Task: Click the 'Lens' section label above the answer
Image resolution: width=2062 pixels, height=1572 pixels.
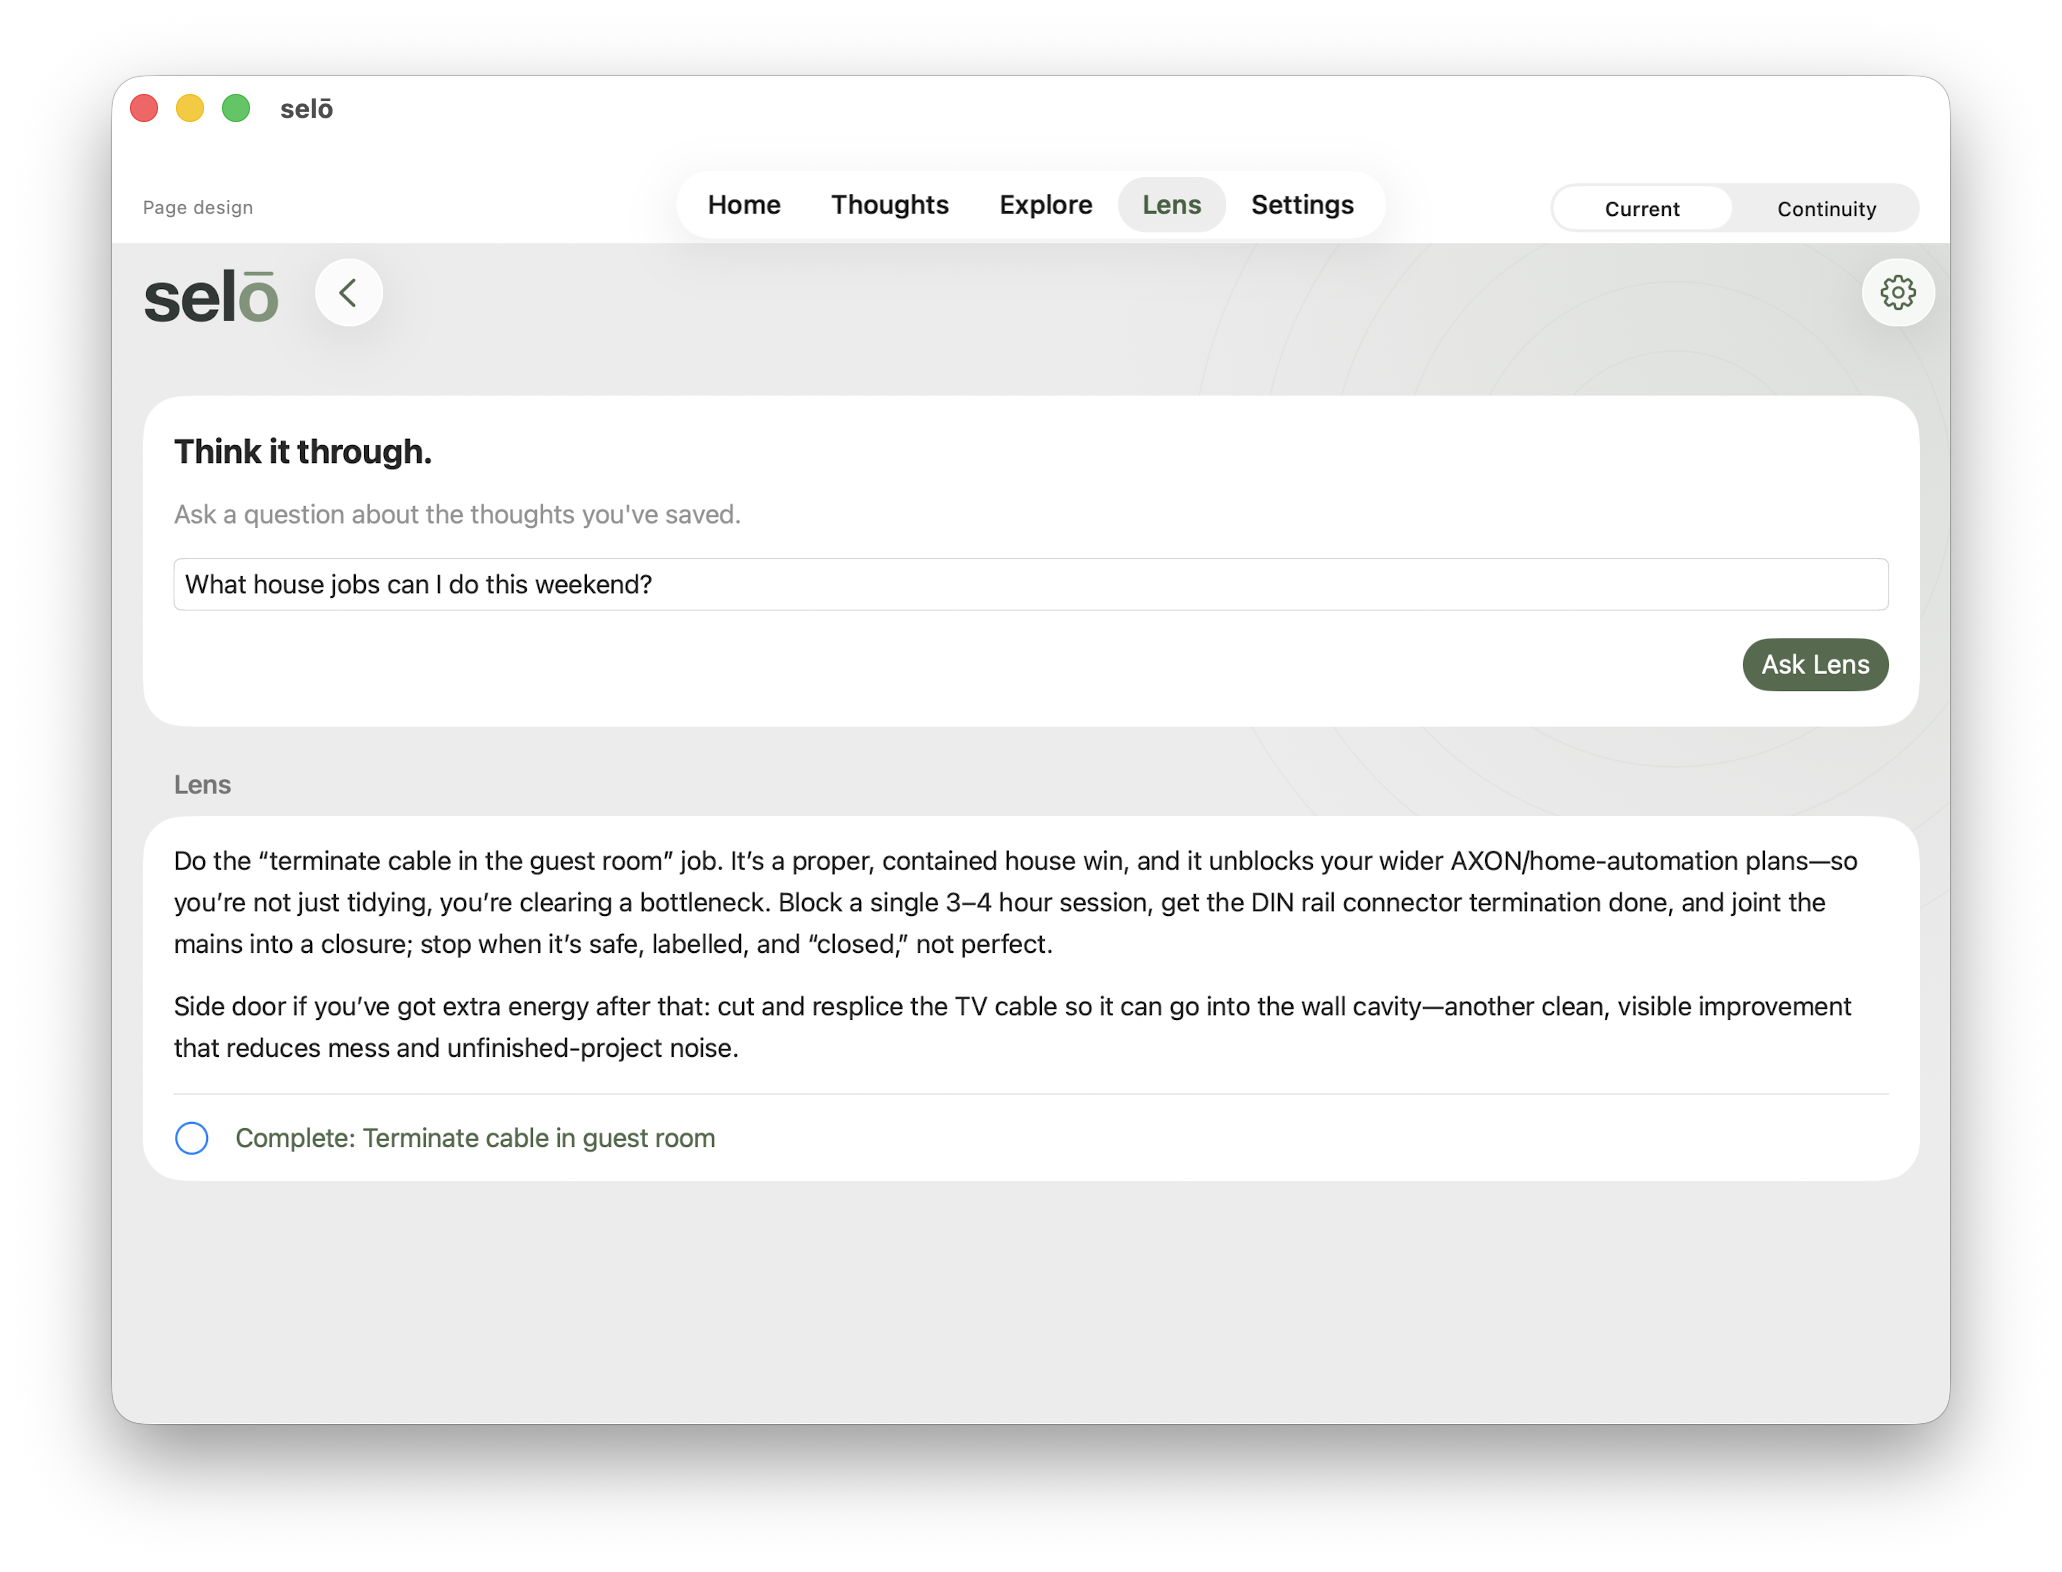Action: pyautogui.click(x=202, y=784)
